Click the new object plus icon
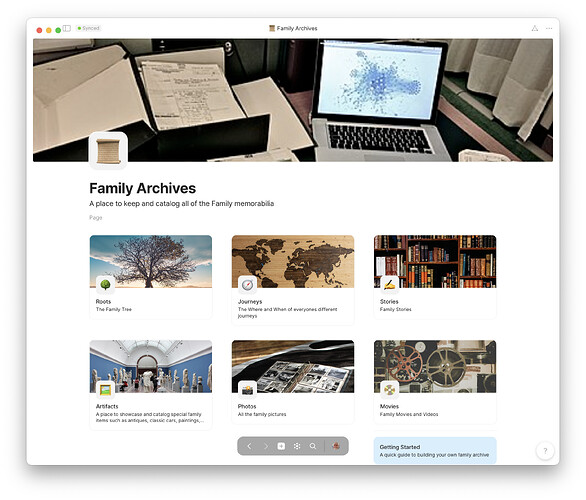The height and width of the screenshot is (500, 586). click(x=281, y=446)
